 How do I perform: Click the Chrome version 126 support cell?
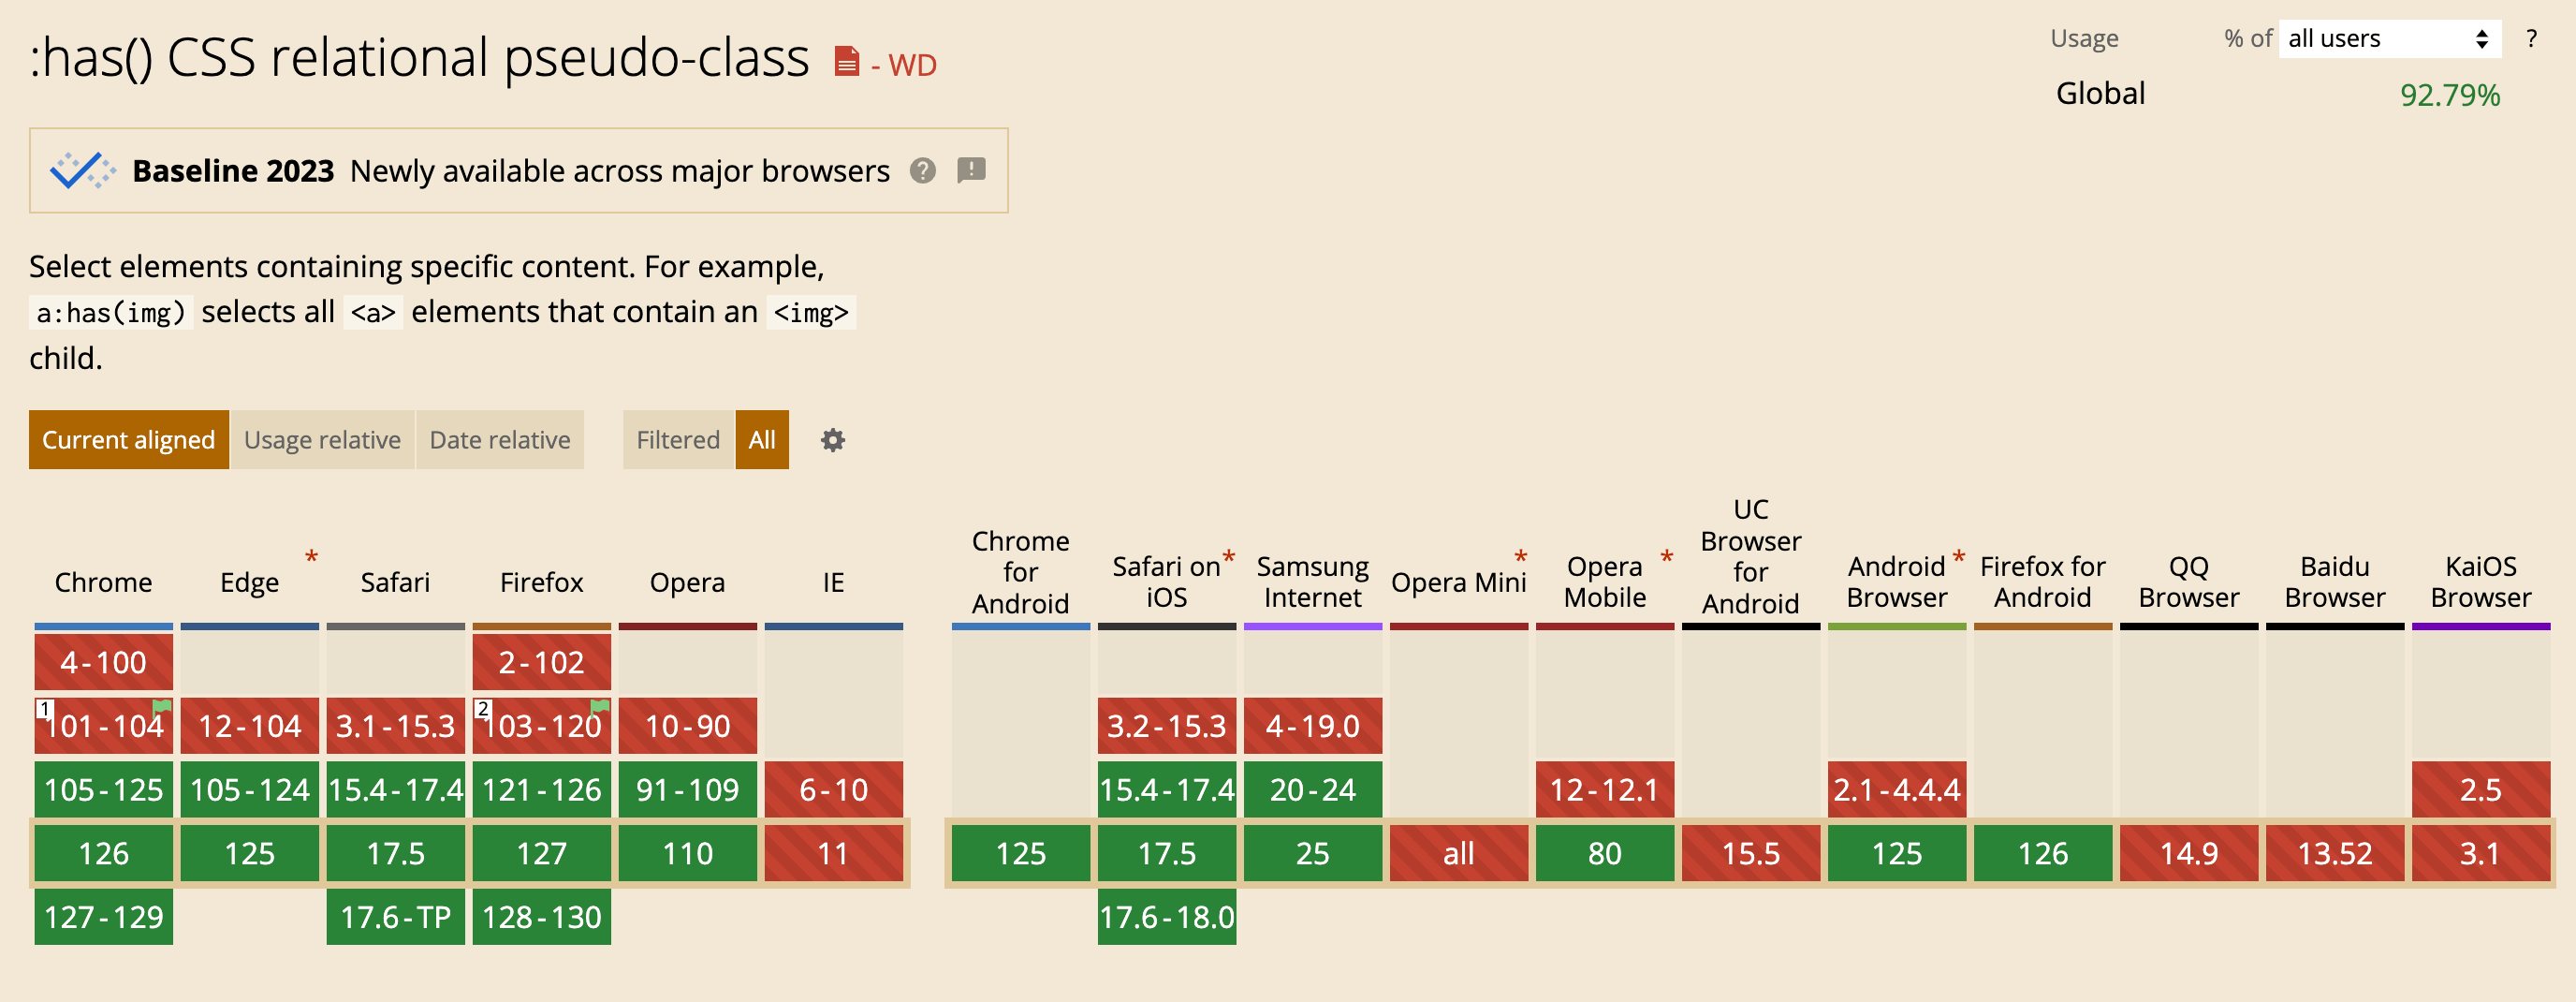point(103,853)
